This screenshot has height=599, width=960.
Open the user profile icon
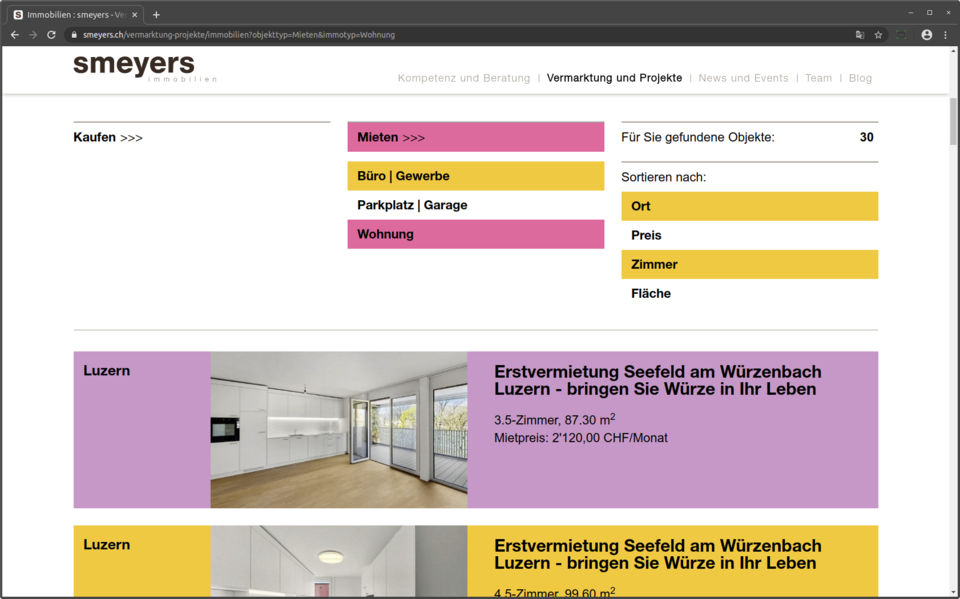coord(927,35)
